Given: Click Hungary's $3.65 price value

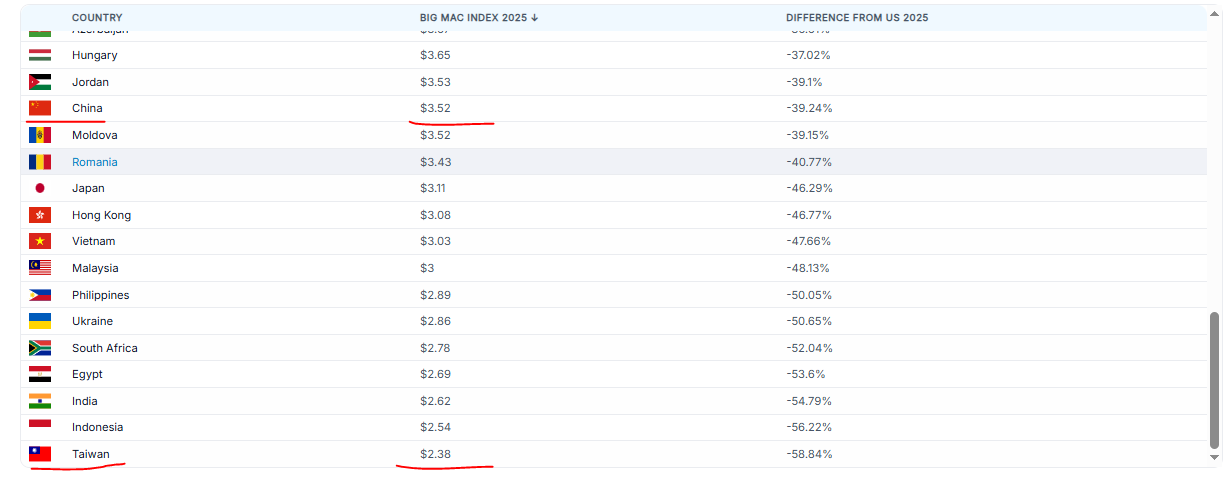Looking at the screenshot, I should click(435, 55).
